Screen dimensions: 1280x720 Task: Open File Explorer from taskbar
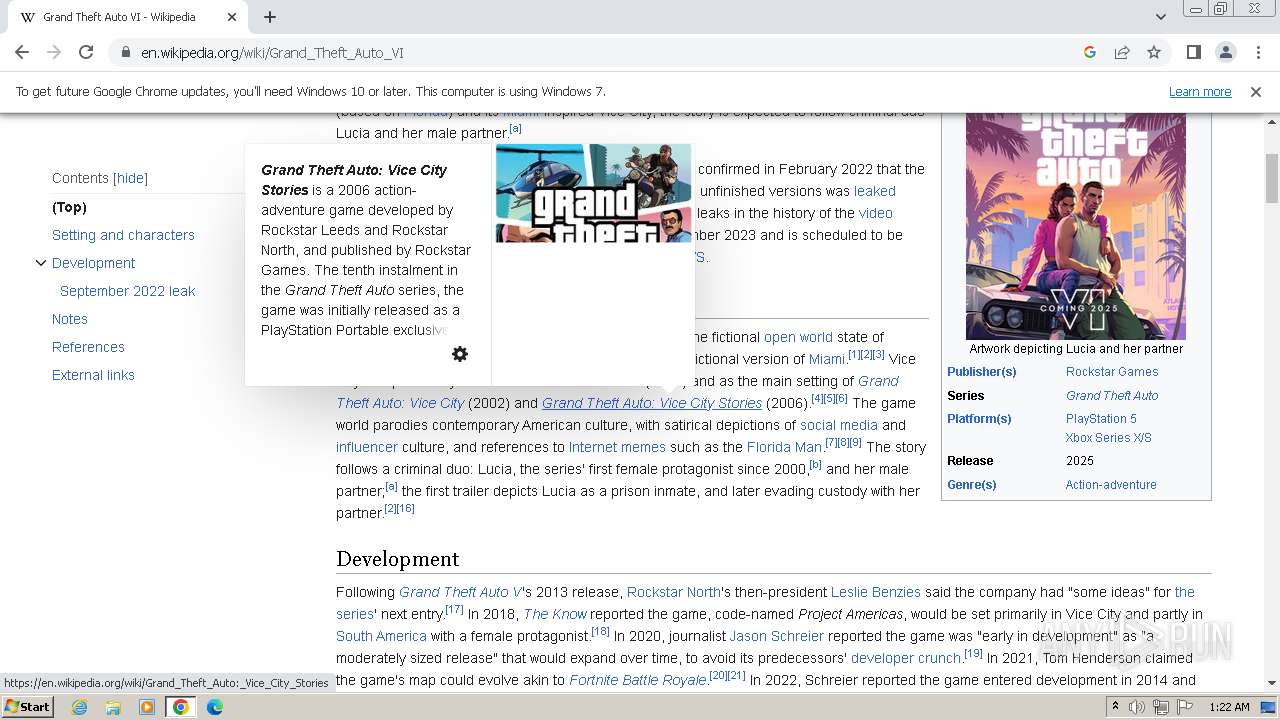click(113, 707)
